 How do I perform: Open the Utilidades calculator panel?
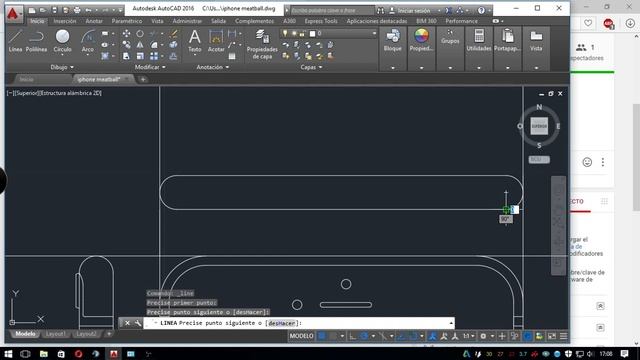479,40
